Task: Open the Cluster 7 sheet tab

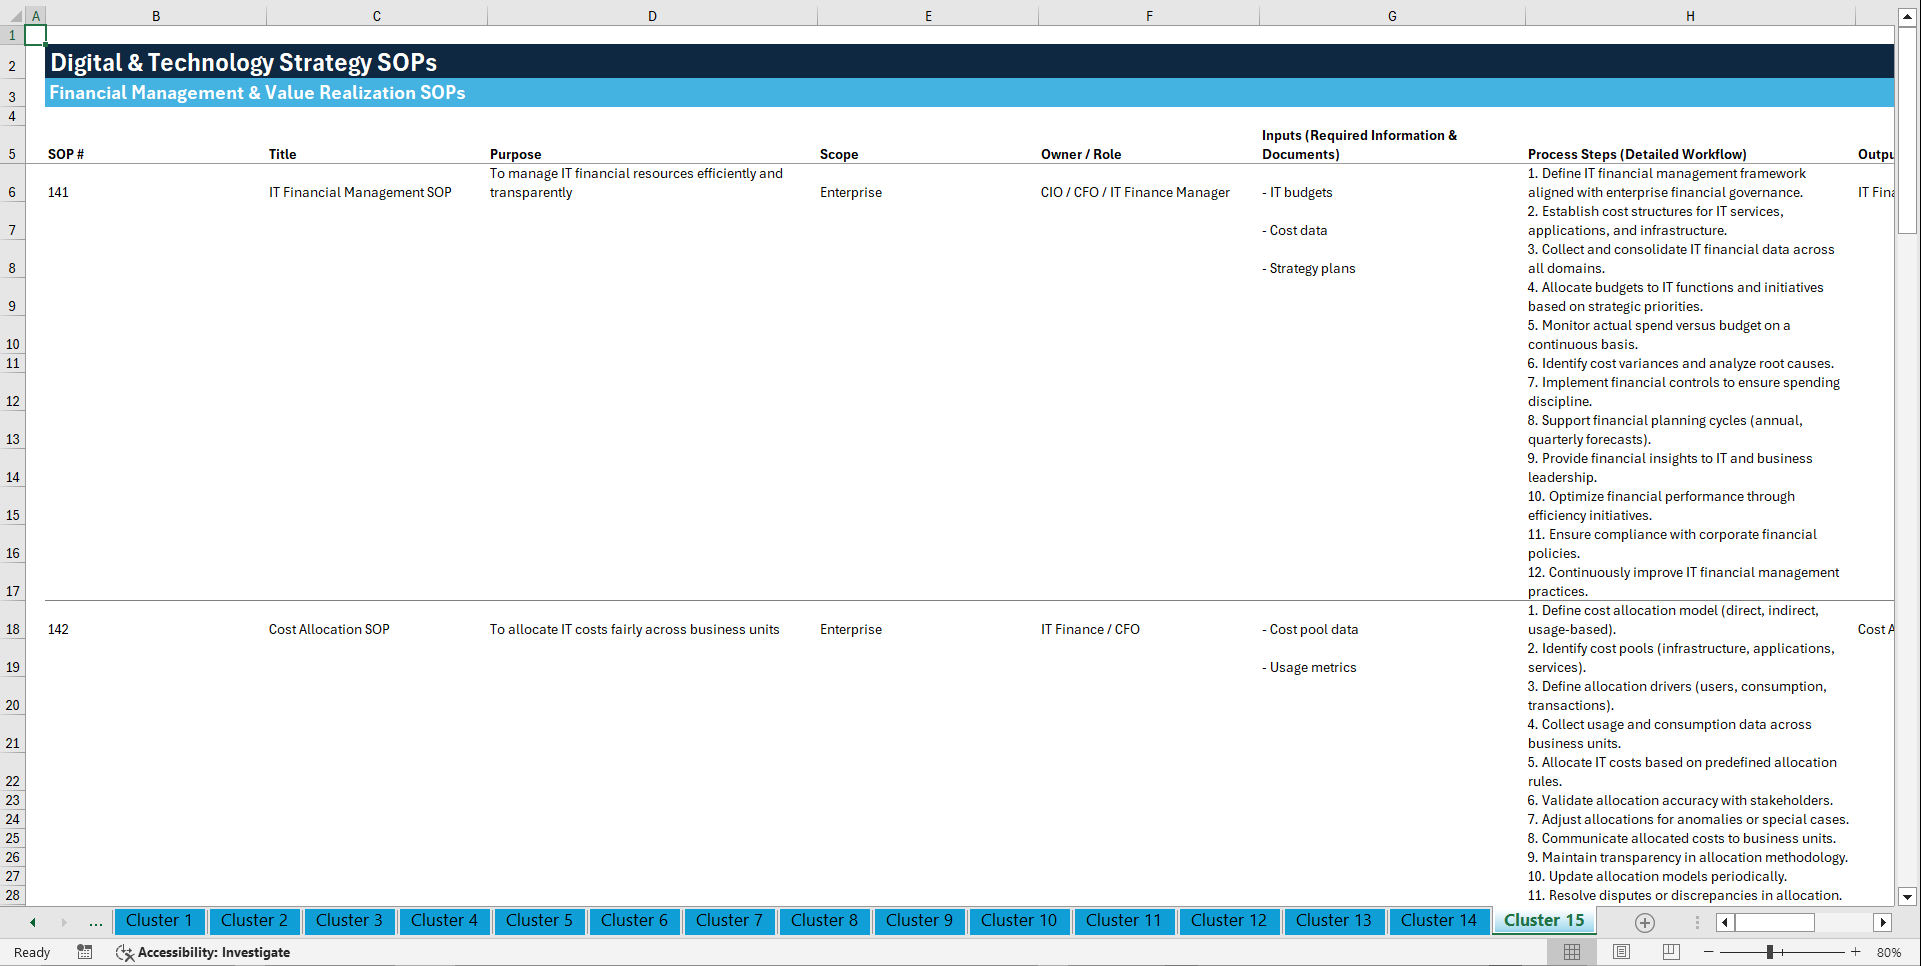Action: click(x=729, y=921)
